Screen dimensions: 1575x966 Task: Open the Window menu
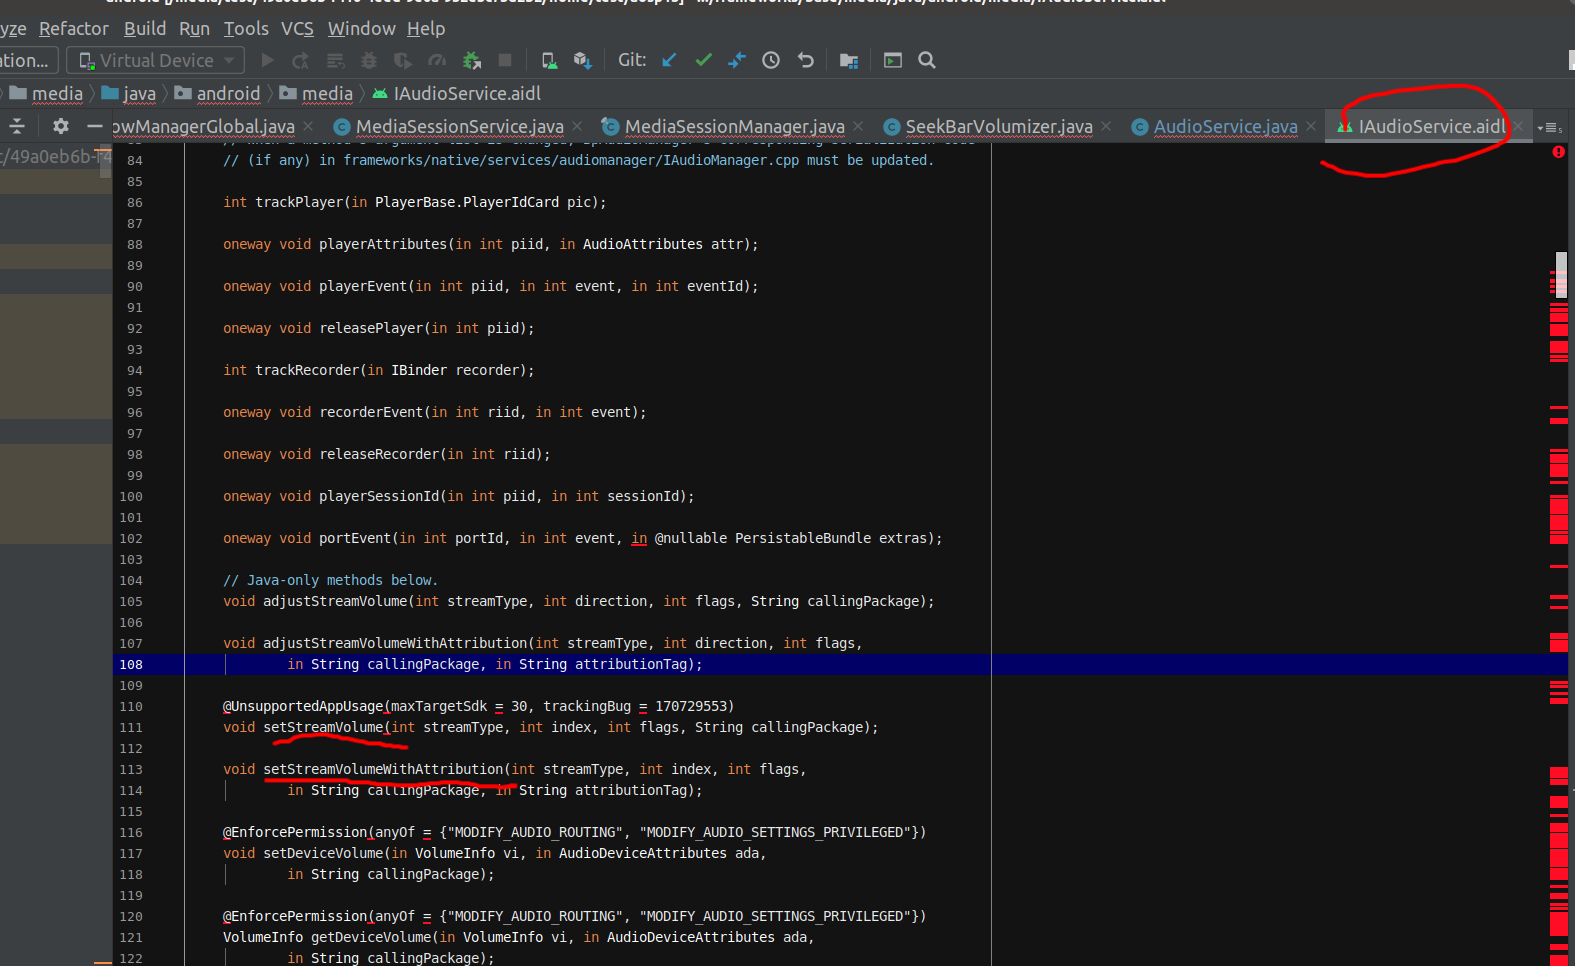pyautogui.click(x=362, y=28)
